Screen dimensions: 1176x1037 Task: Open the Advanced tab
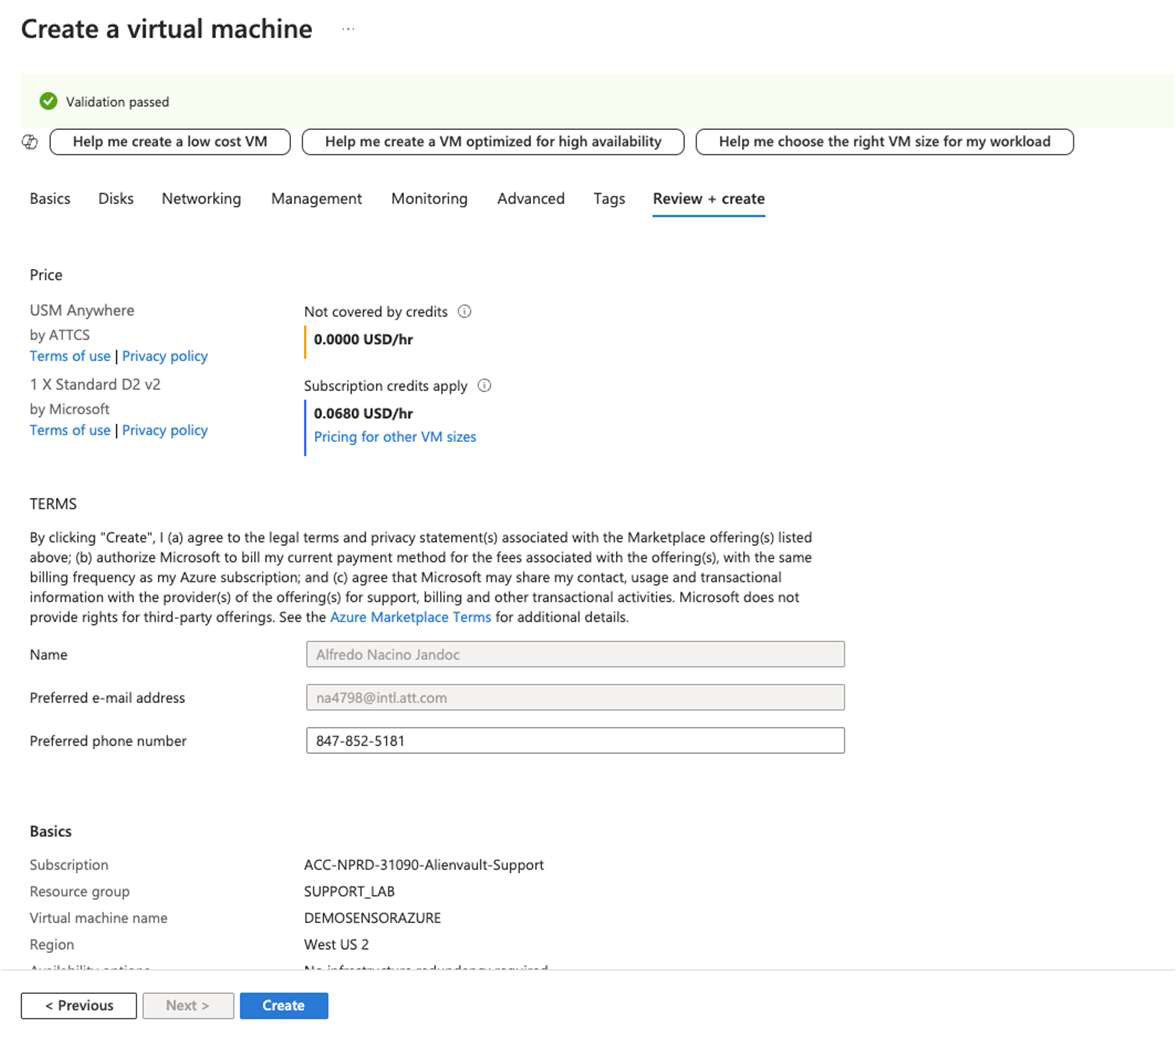coord(530,198)
